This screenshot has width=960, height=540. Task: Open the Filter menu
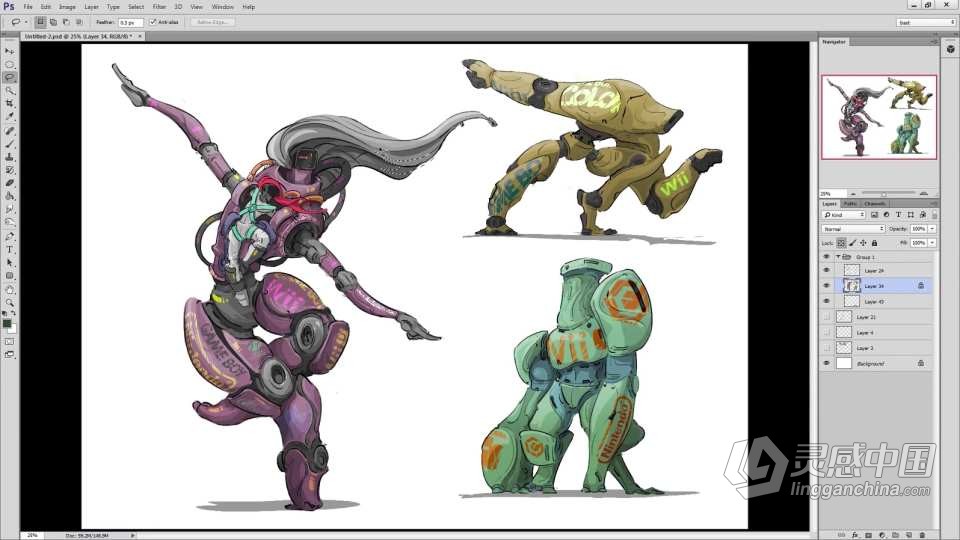(159, 7)
